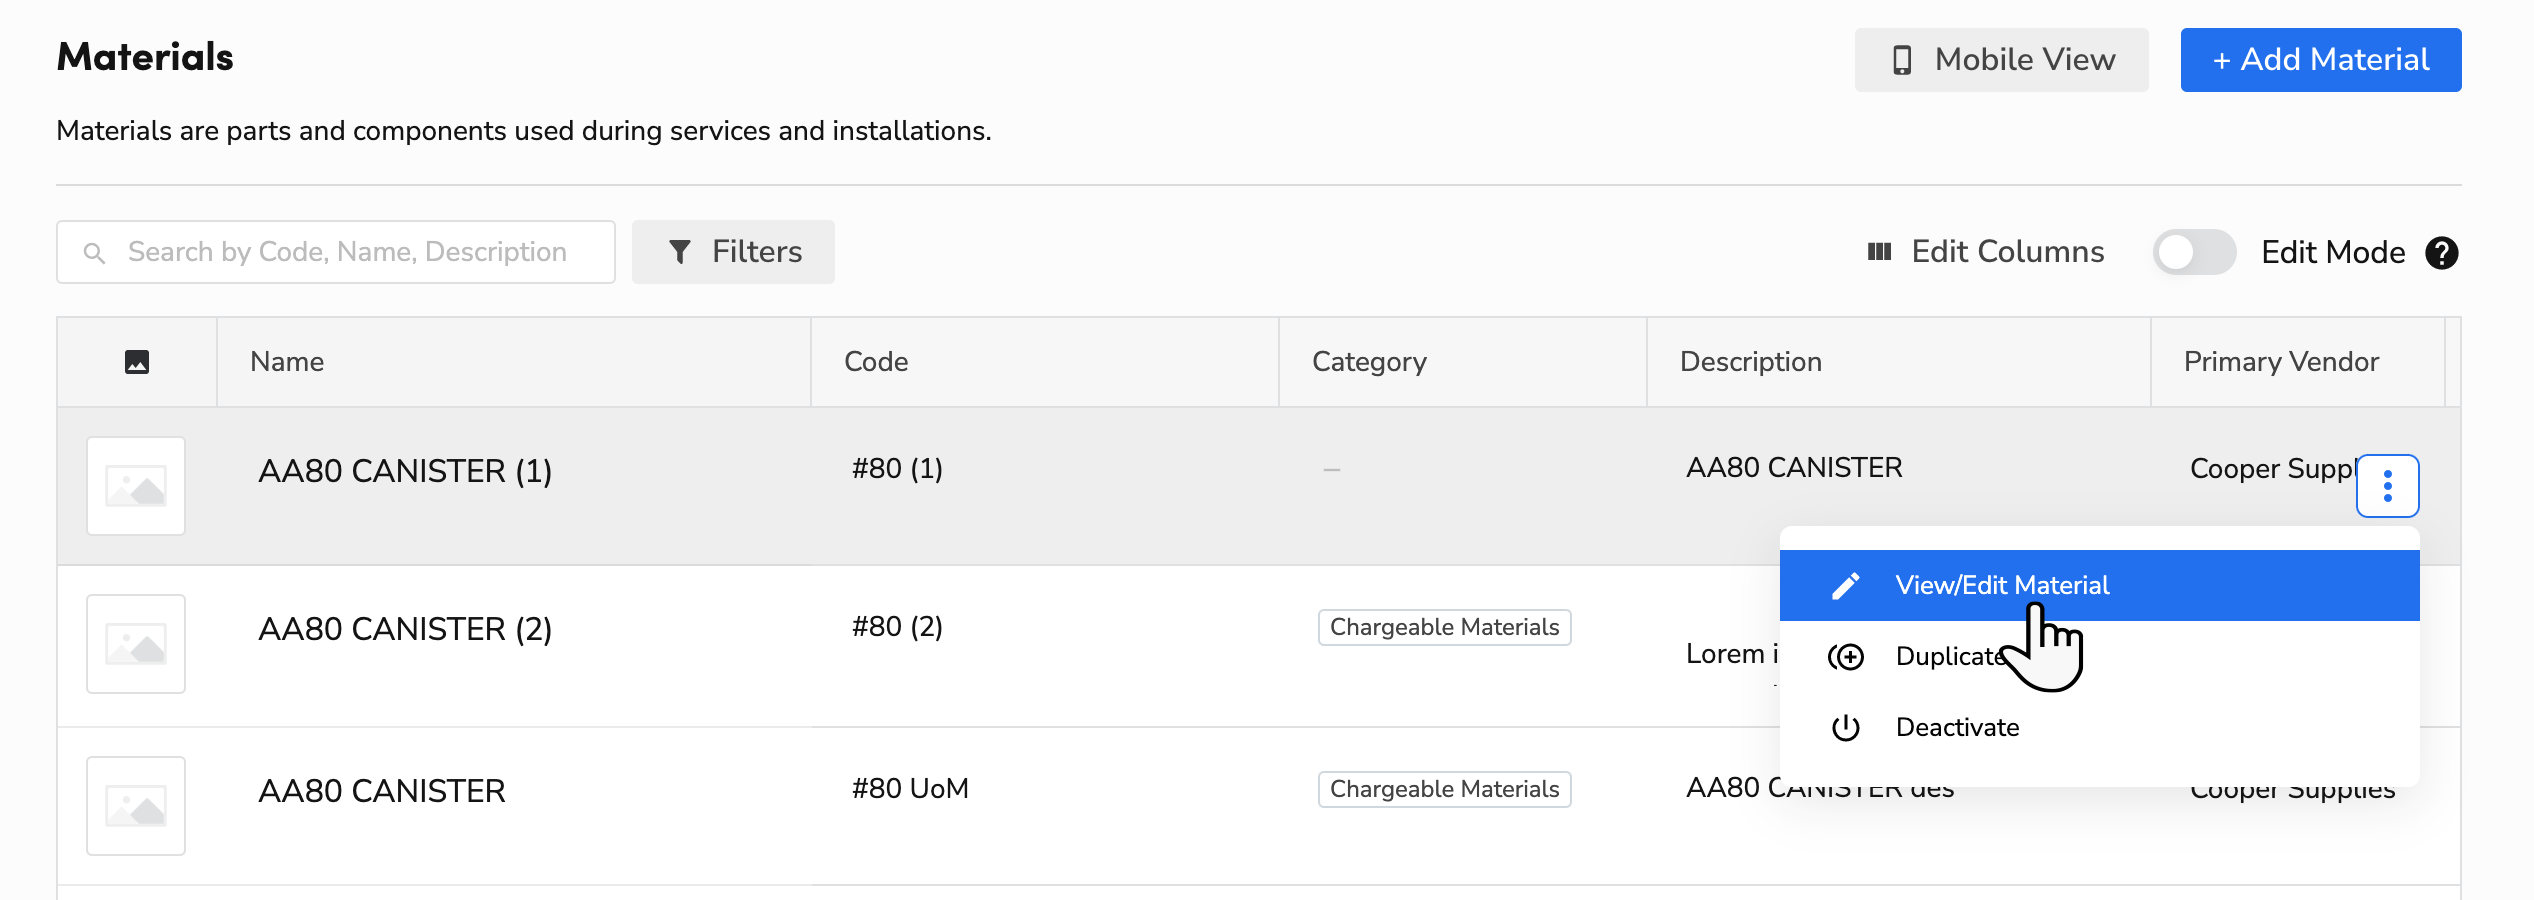The image size is (2534, 900).
Task: Switch to Mobile View
Action: click(2001, 60)
